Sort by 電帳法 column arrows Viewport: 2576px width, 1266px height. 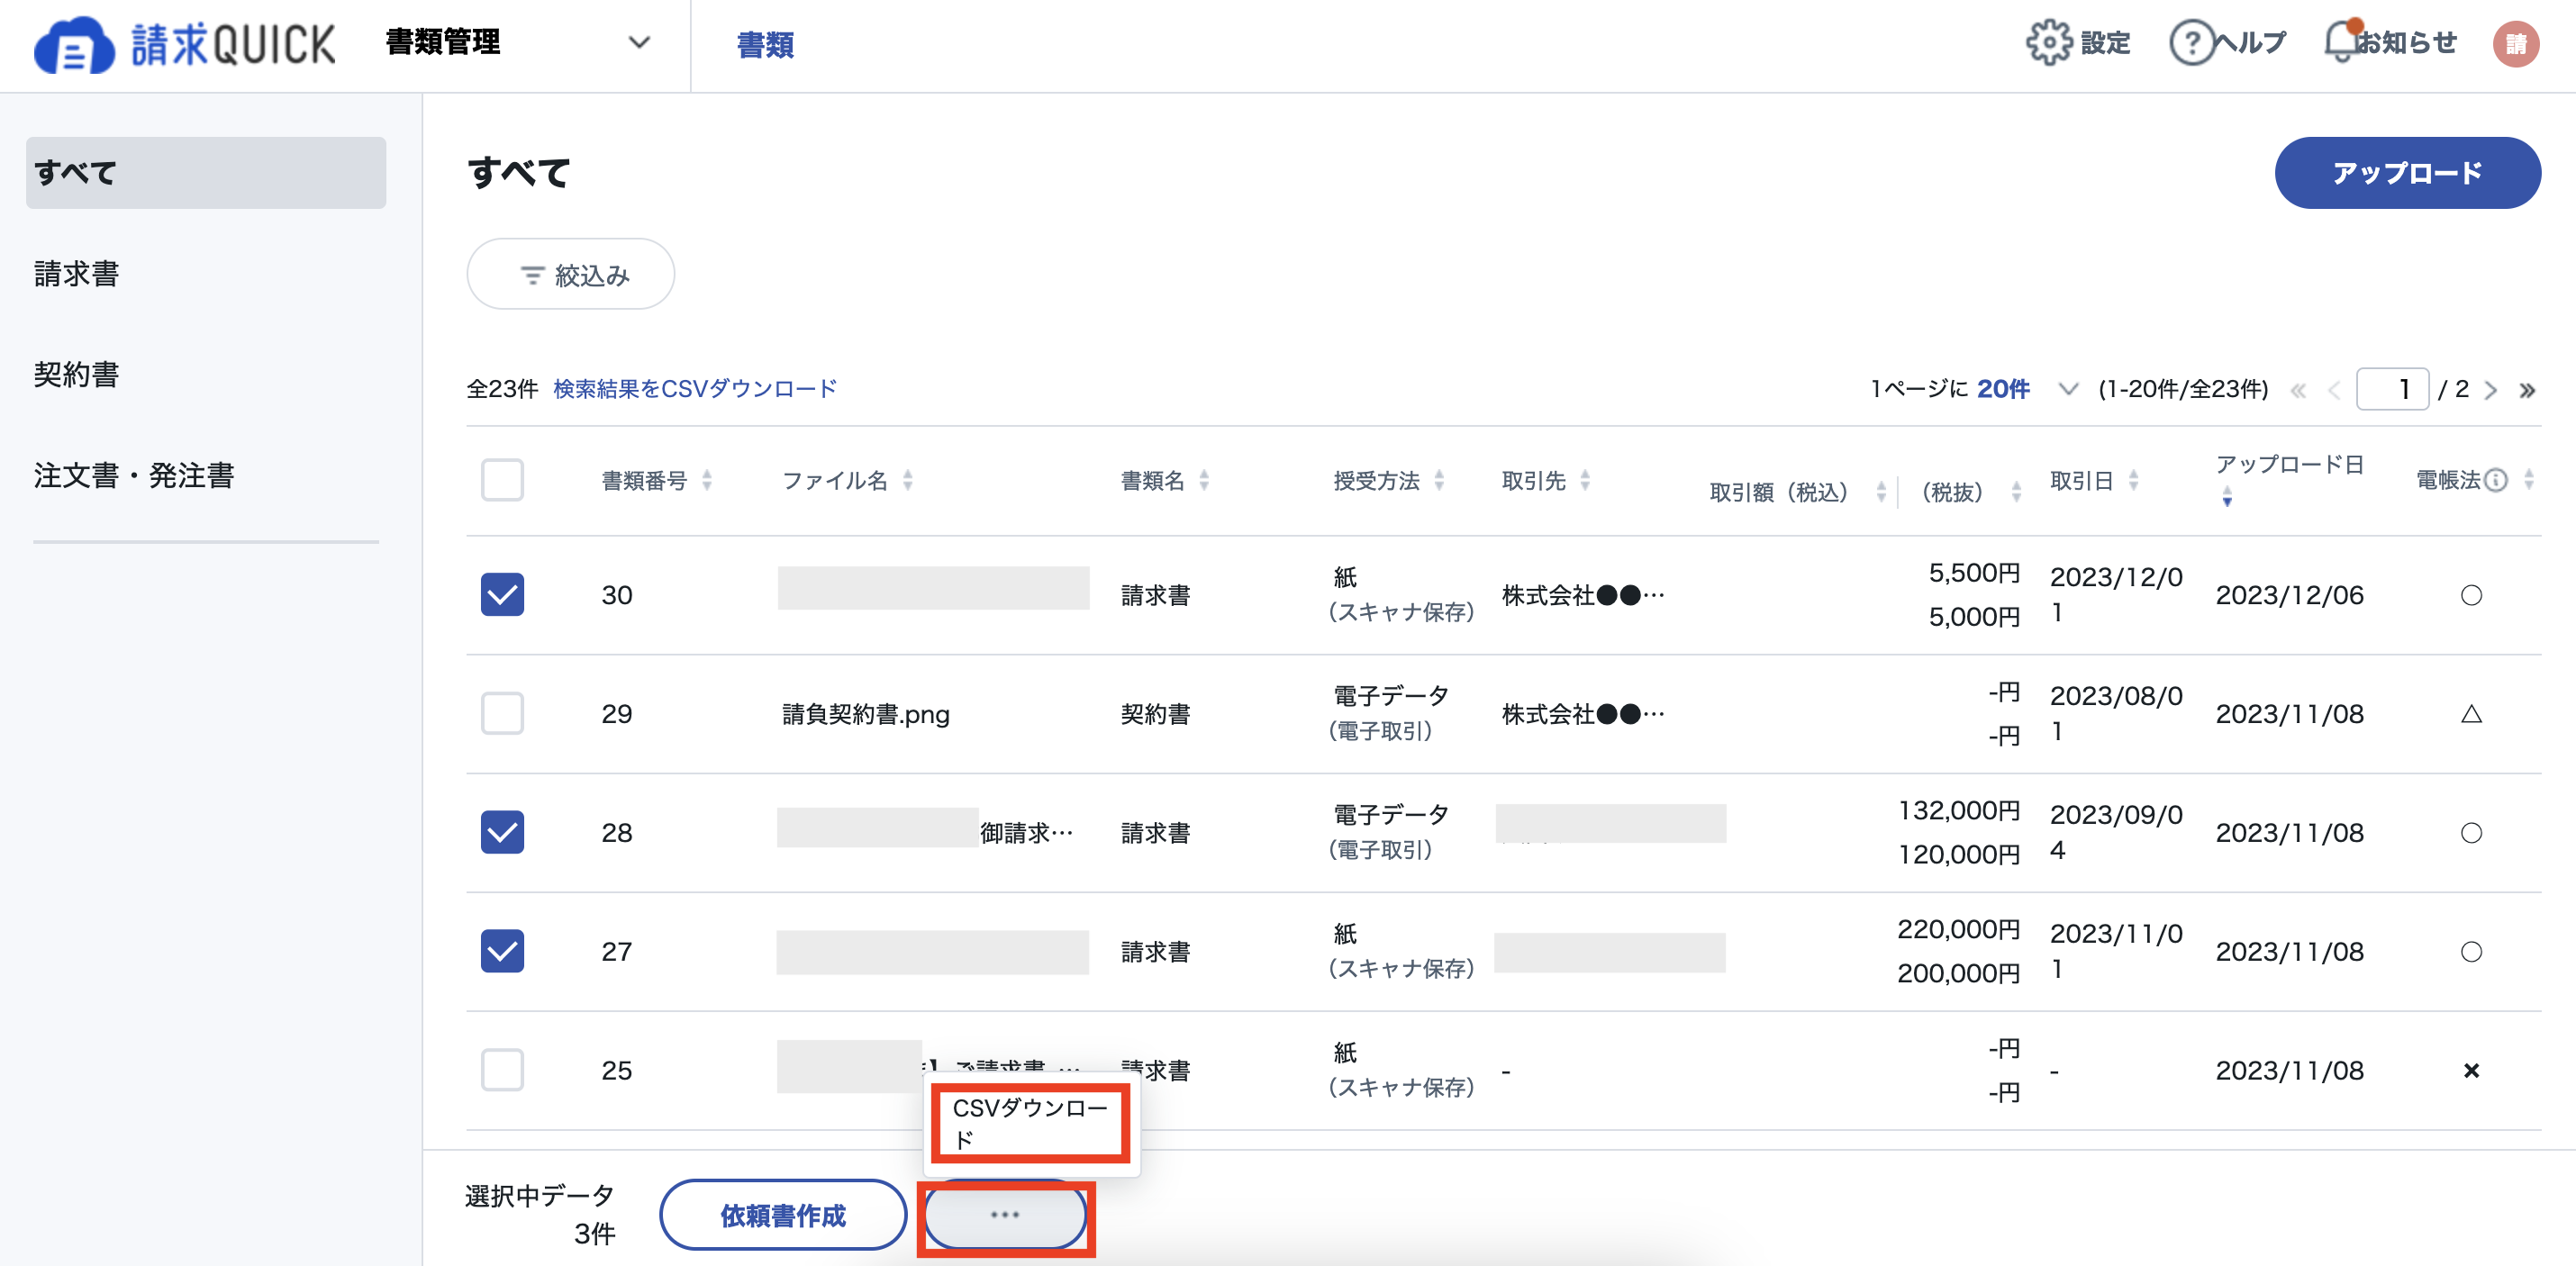[x=2528, y=480]
